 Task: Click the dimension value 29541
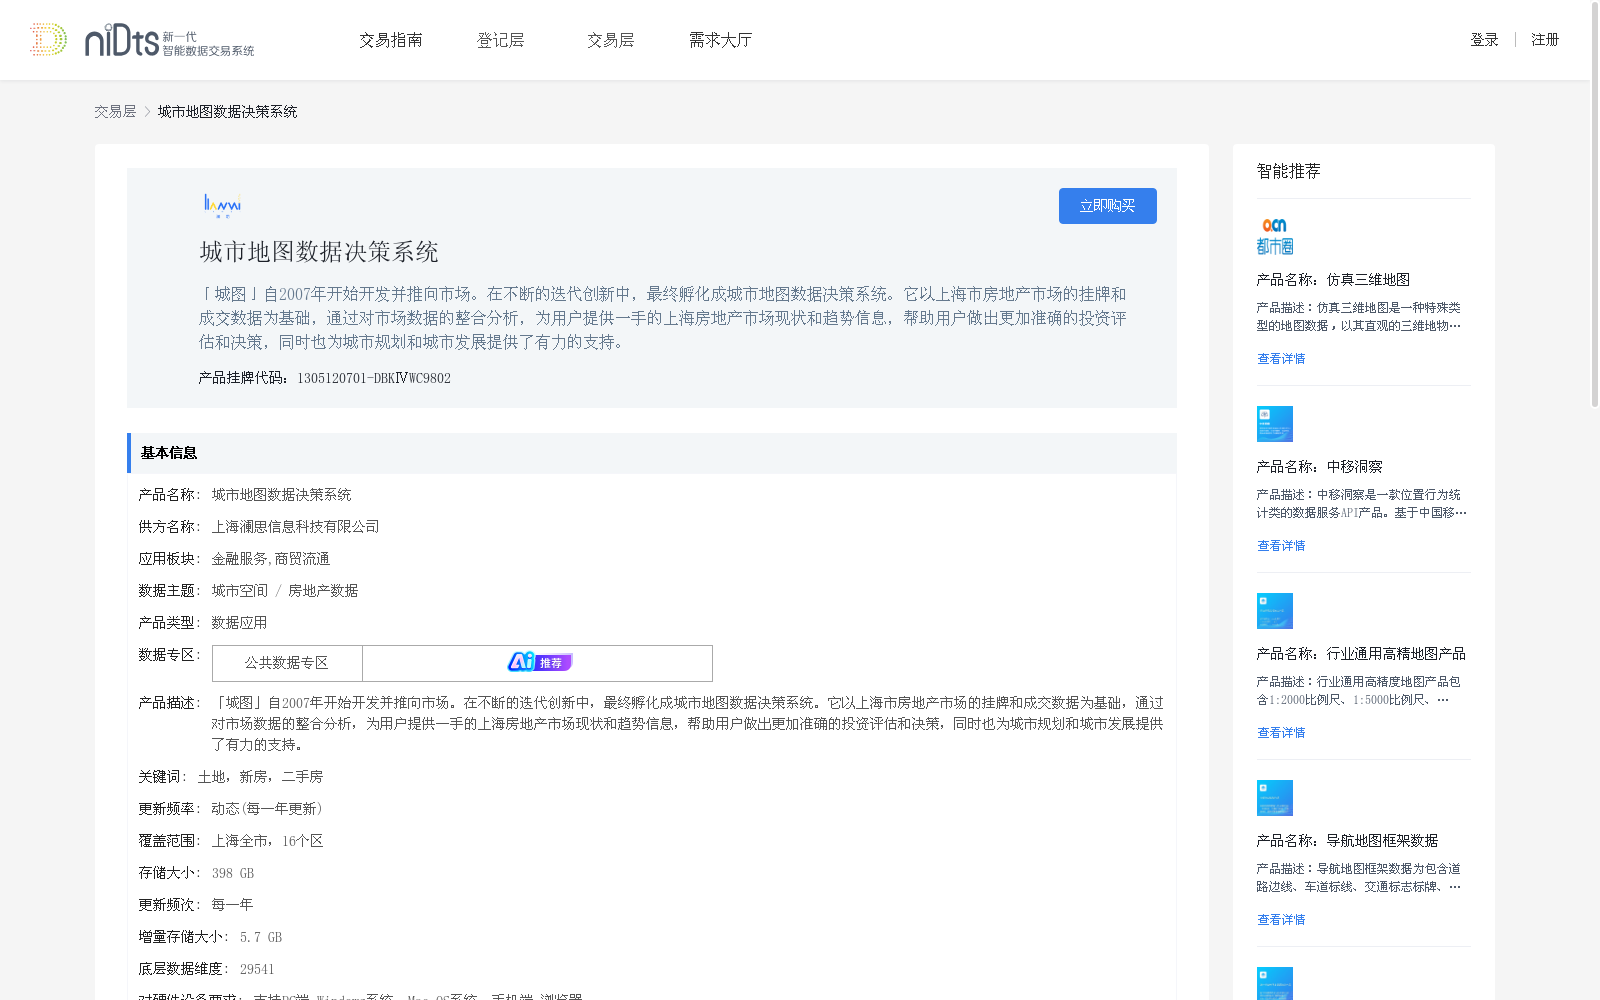(257, 969)
